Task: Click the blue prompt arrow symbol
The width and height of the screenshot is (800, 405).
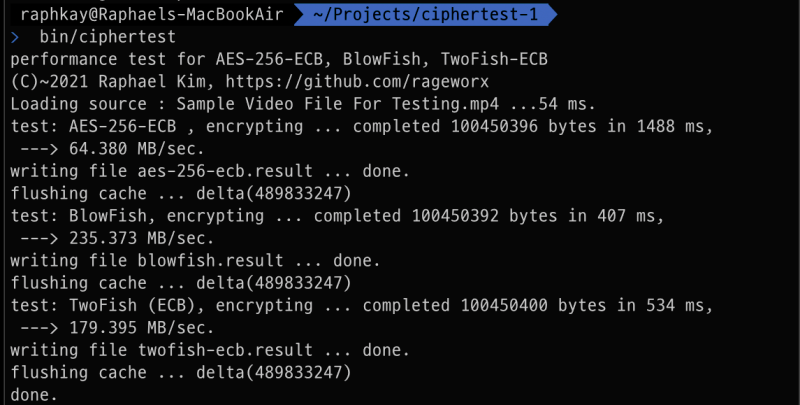Action: pos(14,37)
